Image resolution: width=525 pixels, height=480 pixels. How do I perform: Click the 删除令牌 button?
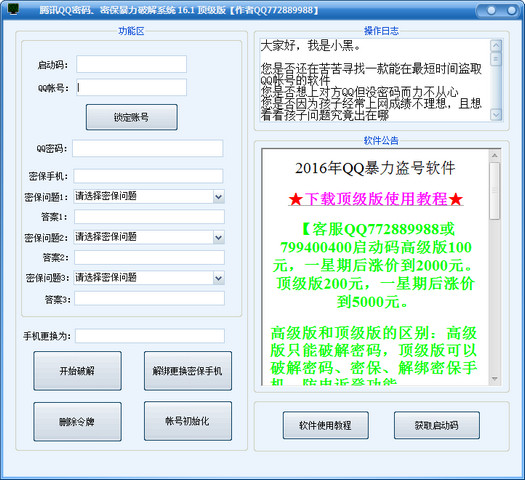pyautogui.click(x=77, y=422)
